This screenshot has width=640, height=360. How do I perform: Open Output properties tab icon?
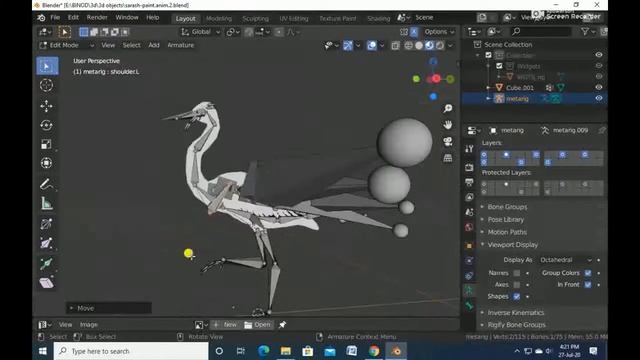(x=469, y=182)
